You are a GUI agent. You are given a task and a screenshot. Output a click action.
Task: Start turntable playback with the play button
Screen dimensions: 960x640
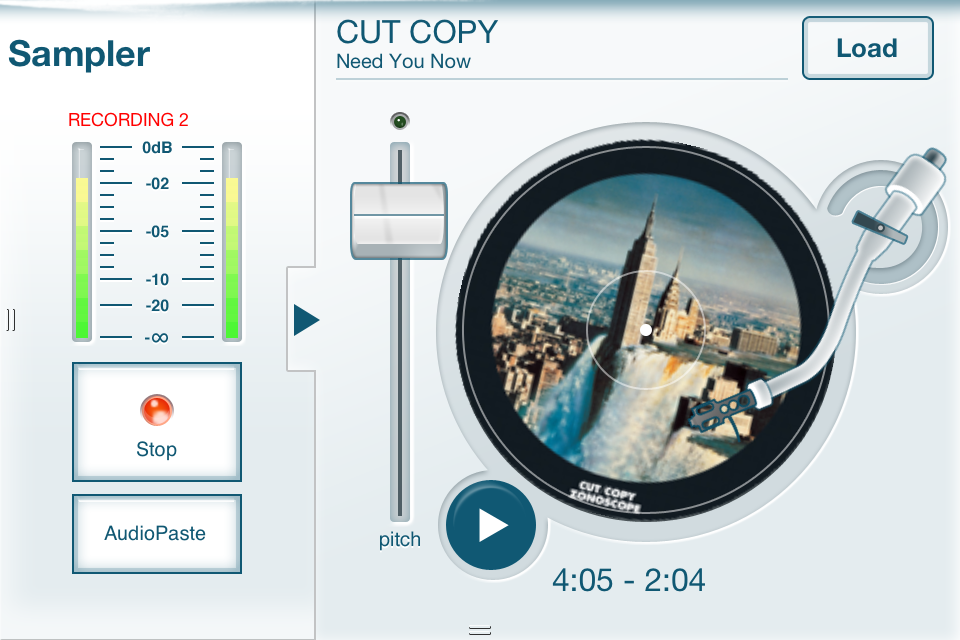pyautogui.click(x=491, y=525)
